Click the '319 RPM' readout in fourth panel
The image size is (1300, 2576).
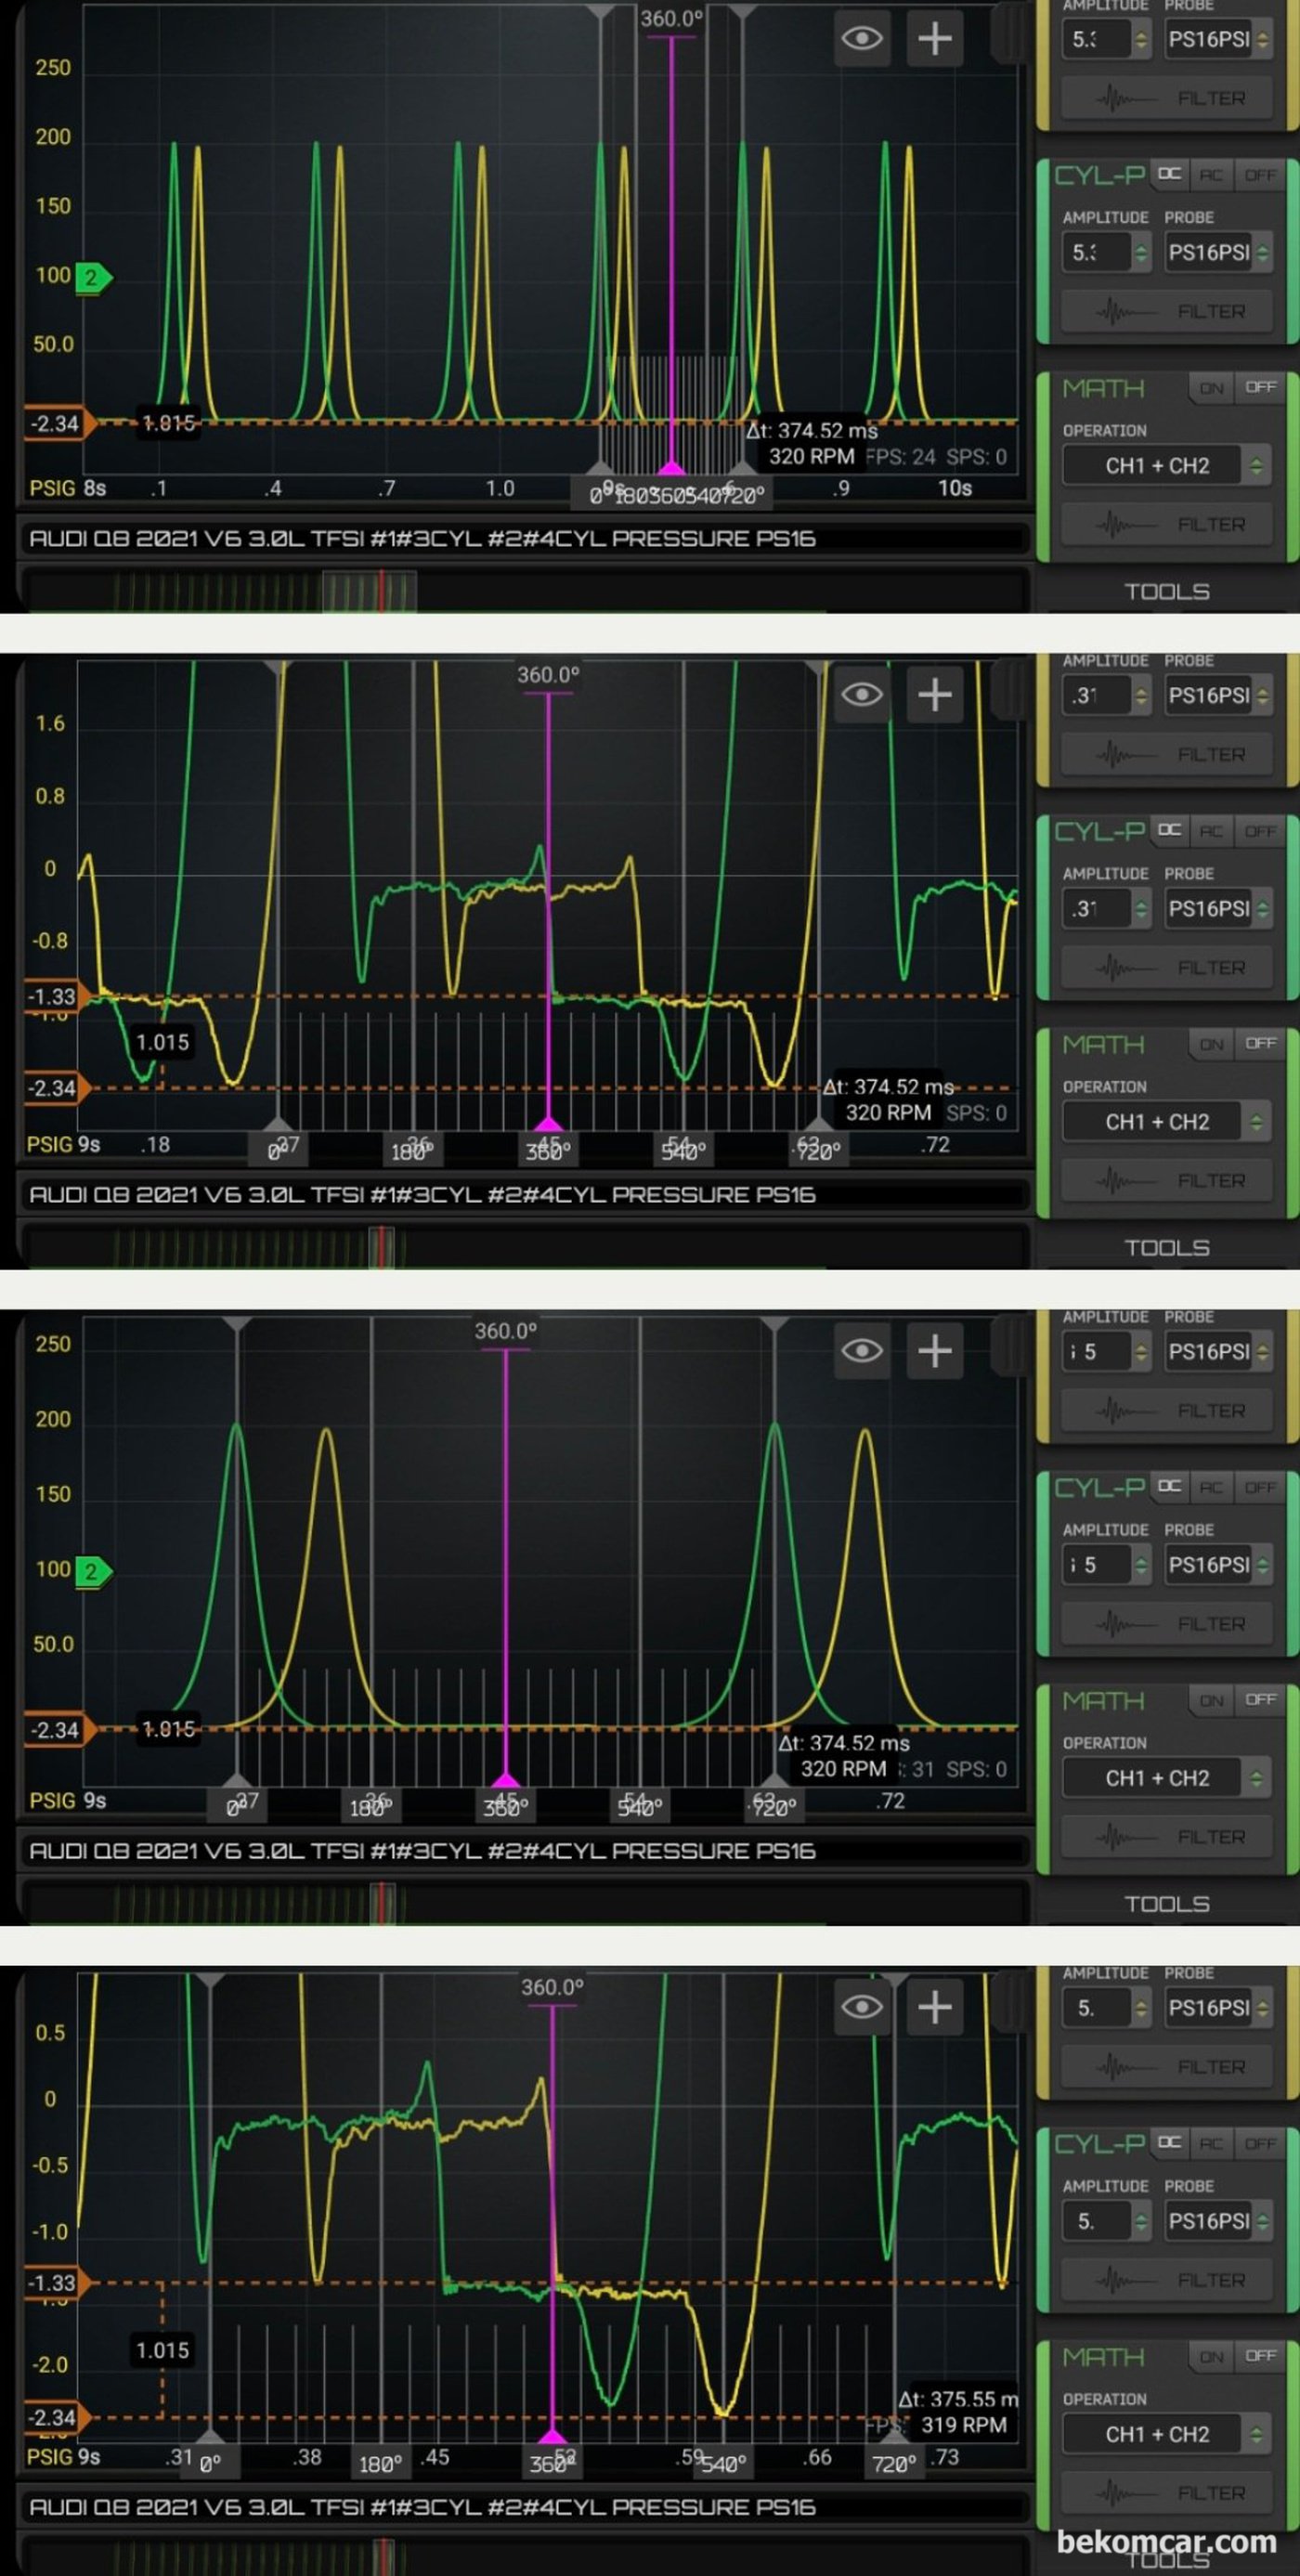click(x=963, y=2425)
